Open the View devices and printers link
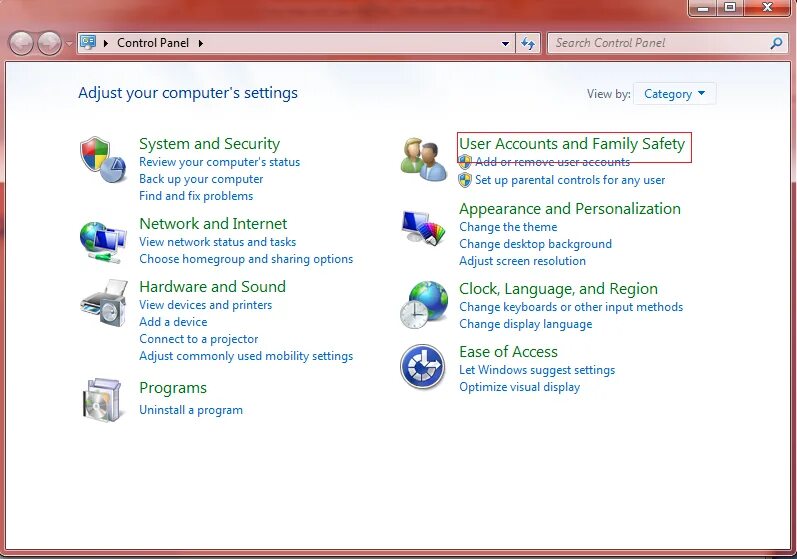The image size is (797, 559). [x=206, y=305]
